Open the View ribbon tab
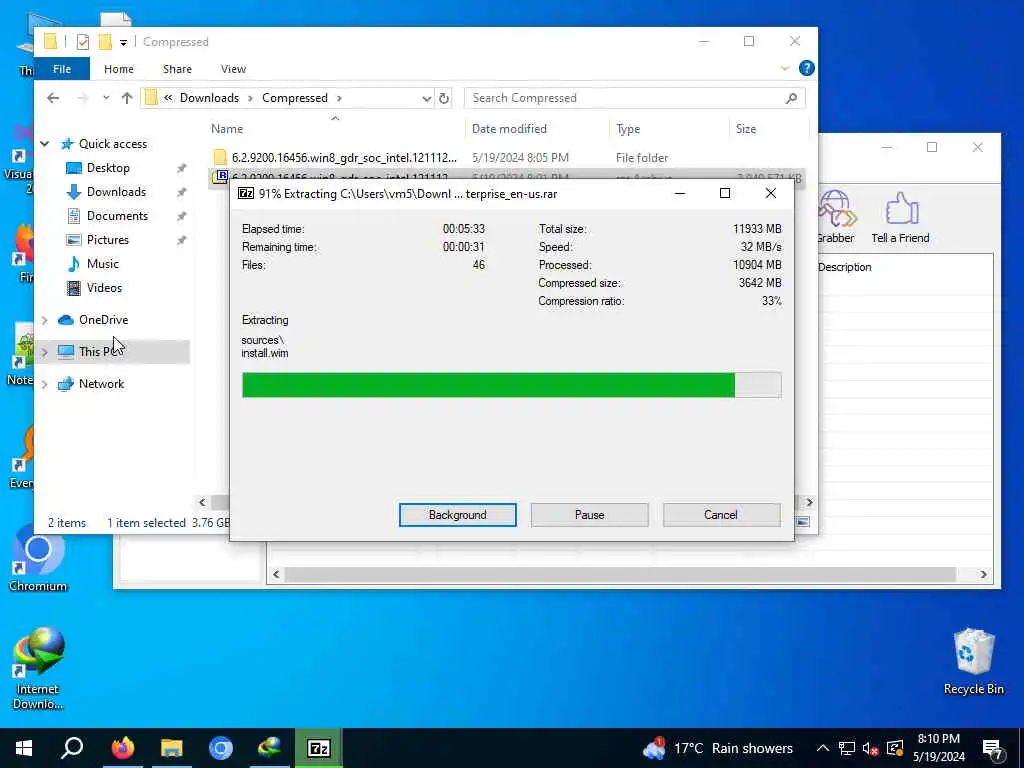The width and height of the screenshot is (1024, 768). point(233,69)
